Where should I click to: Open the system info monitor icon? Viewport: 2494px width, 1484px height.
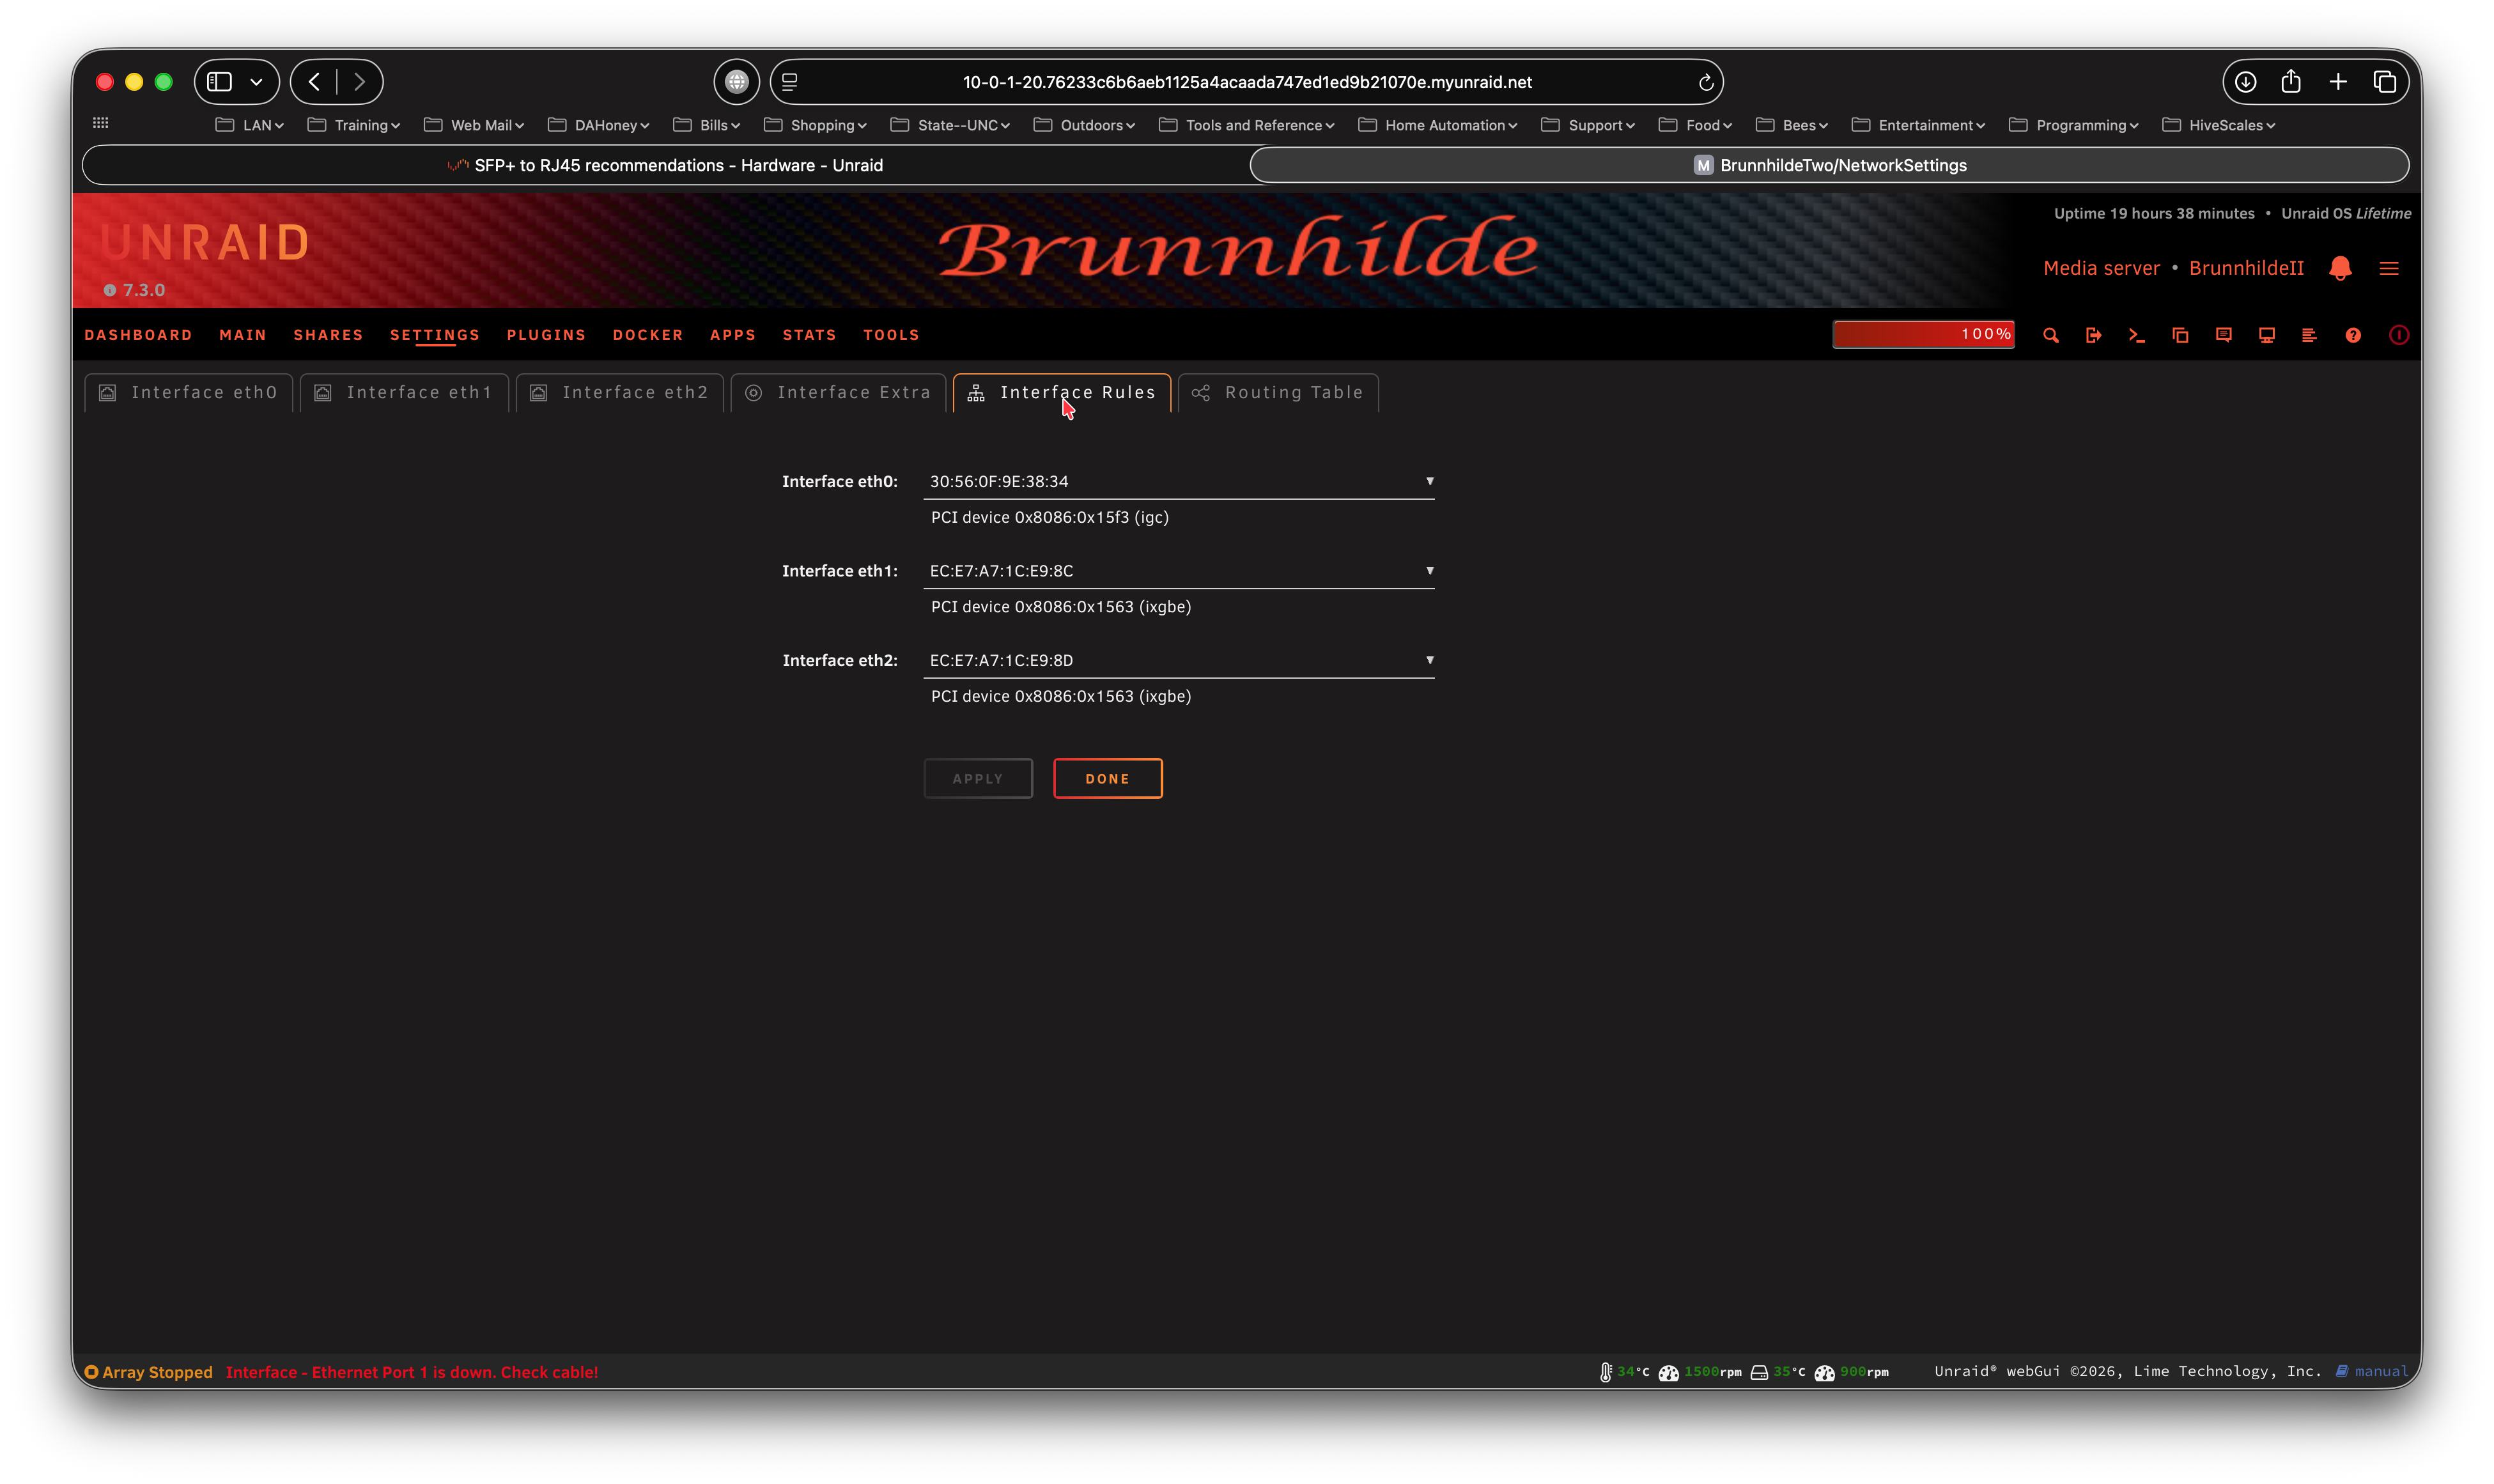coord(2266,335)
